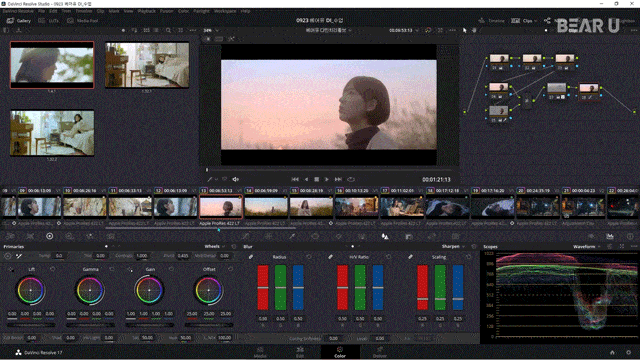Open the Keyframes palette icon
The image size is (640, 360).
tap(591, 236)
